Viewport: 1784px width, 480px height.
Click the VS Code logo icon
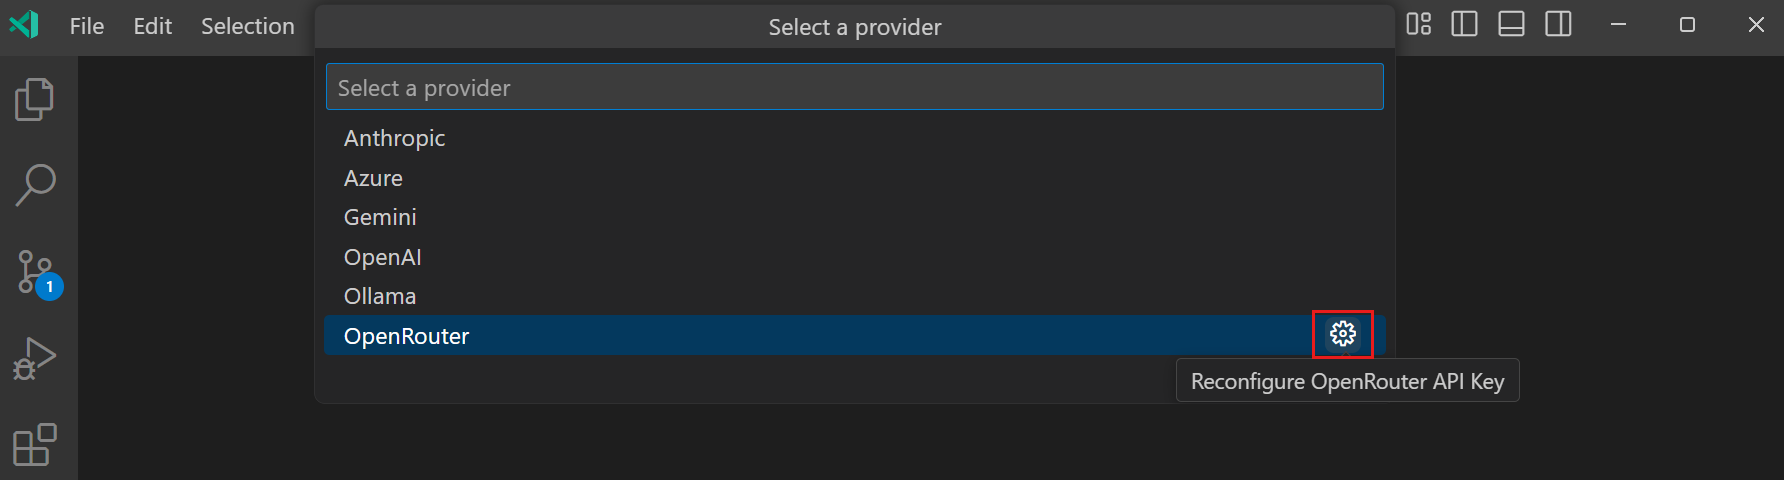pos(24,25)
